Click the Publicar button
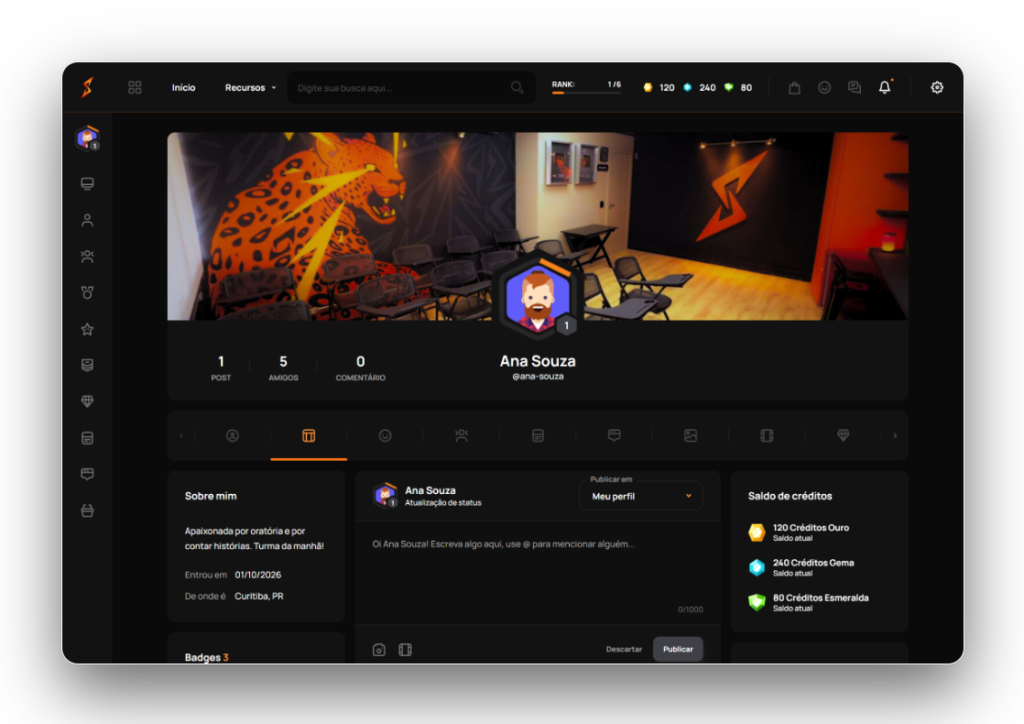This screenshot has height=724, width=1024. pos(678,649)
